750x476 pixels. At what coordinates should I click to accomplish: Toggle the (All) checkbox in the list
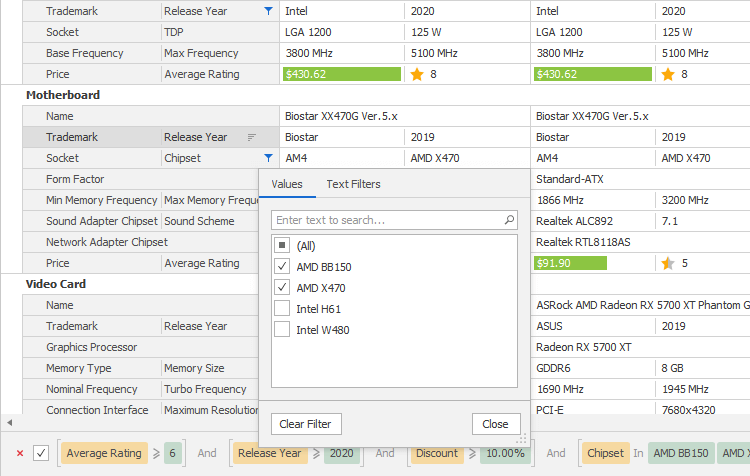point(282,246)
